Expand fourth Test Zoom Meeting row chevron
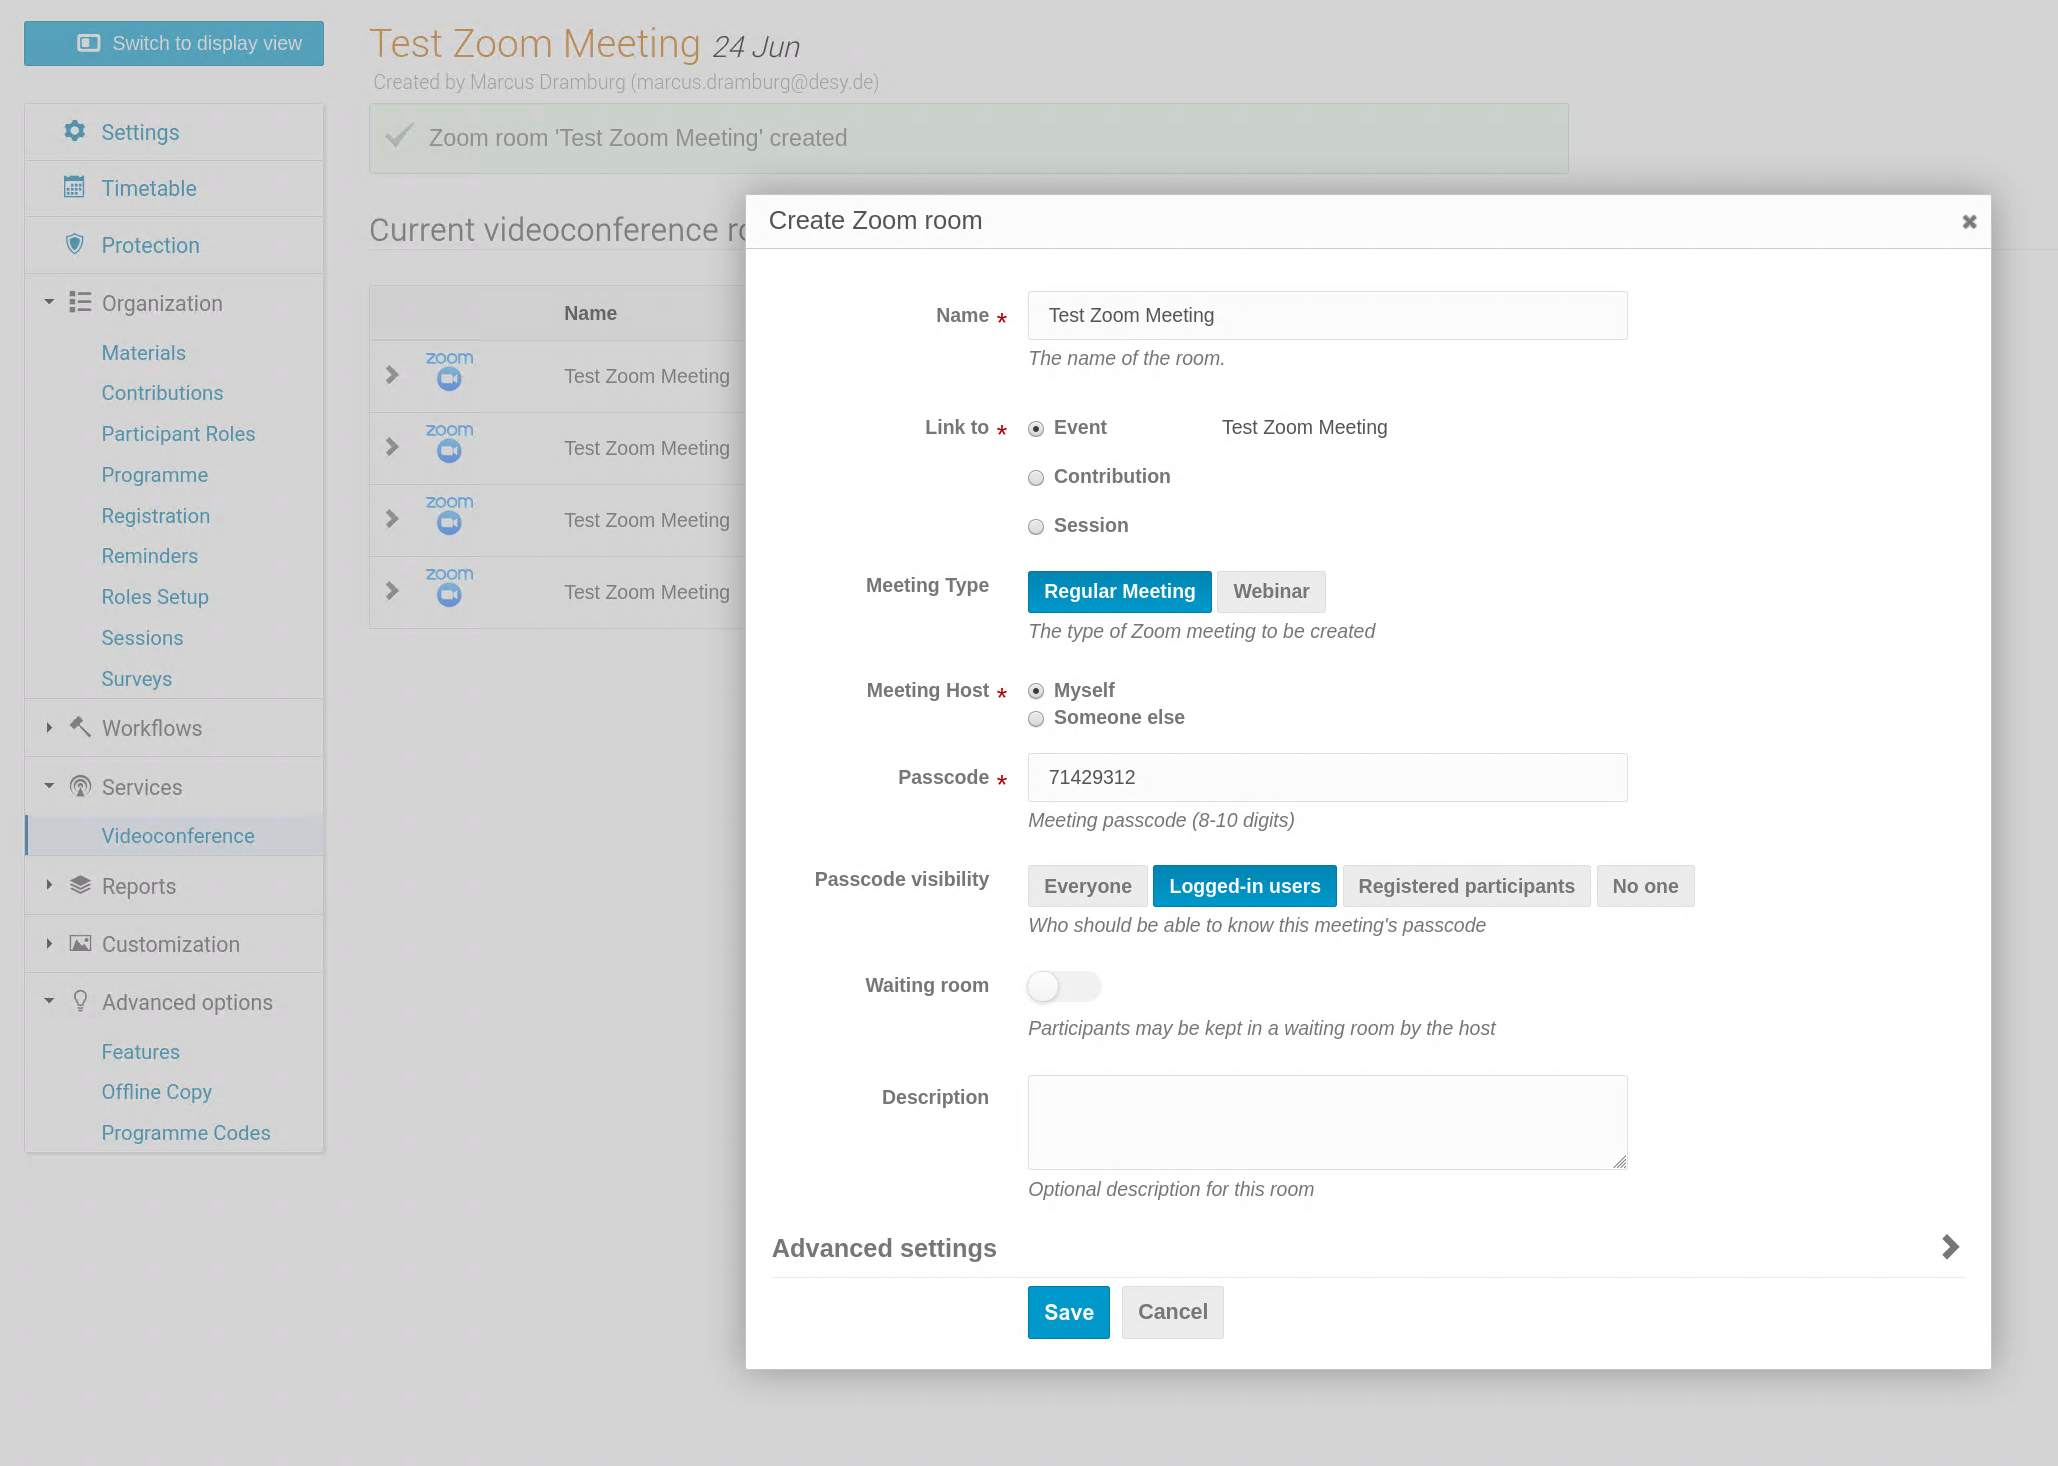This screenshot has height=1466, width=2058. (x=392, y=591)
